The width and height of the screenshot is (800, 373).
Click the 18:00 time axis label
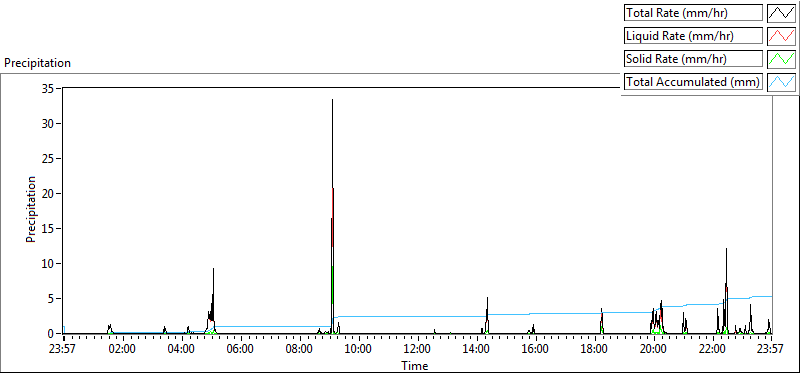(x=595, y=350)
